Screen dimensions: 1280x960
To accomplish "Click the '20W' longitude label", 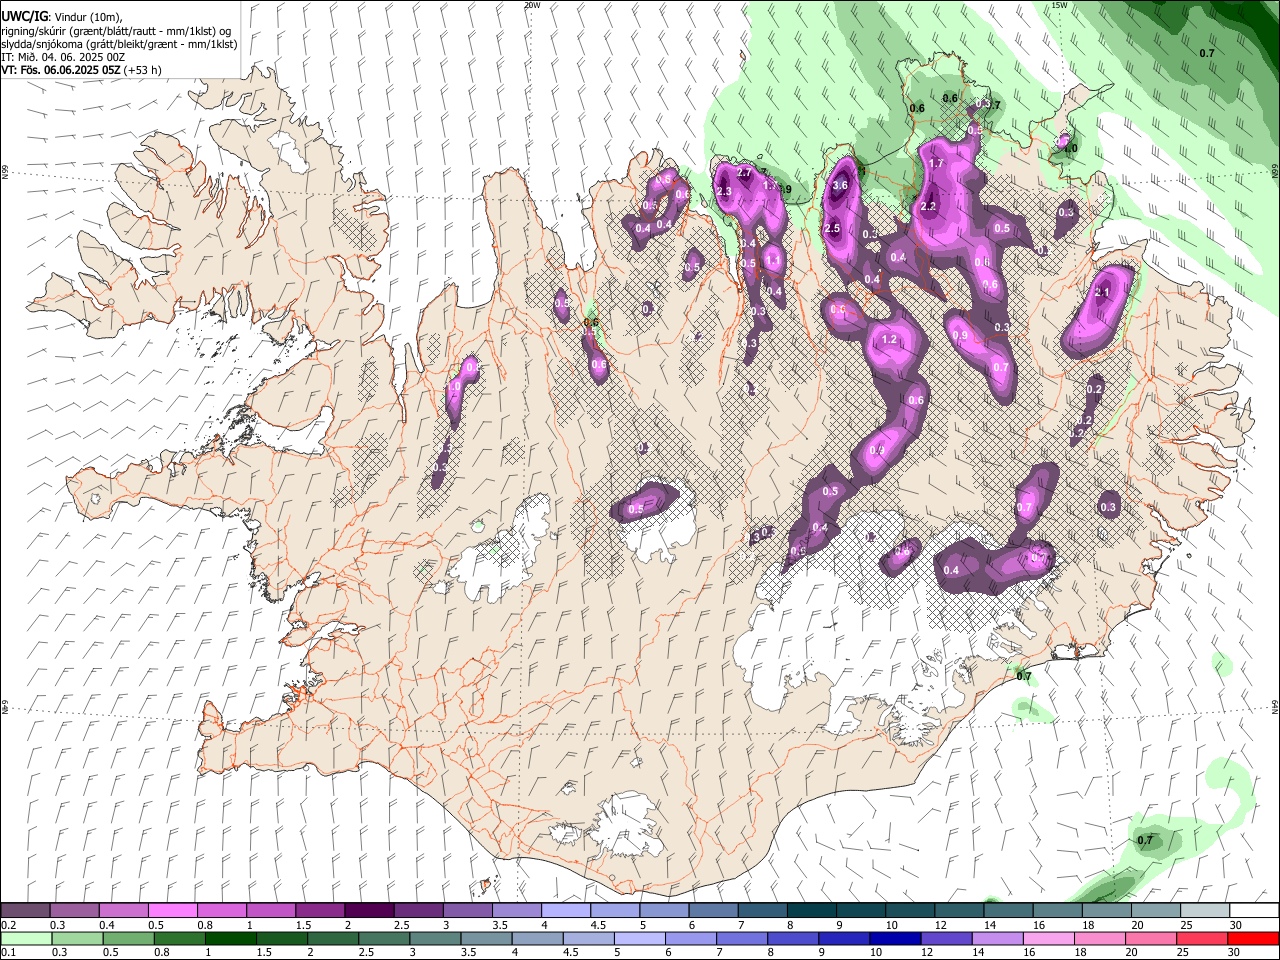I will tap(532, 5).
